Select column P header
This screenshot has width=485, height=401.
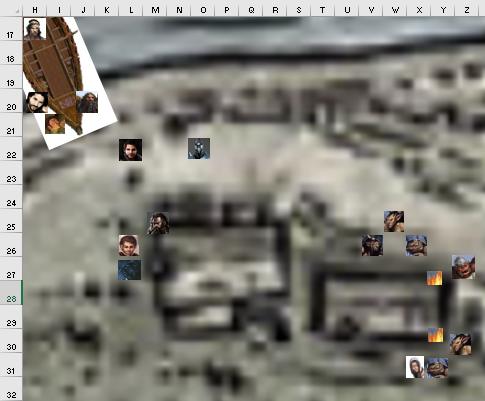click(227, 10)
